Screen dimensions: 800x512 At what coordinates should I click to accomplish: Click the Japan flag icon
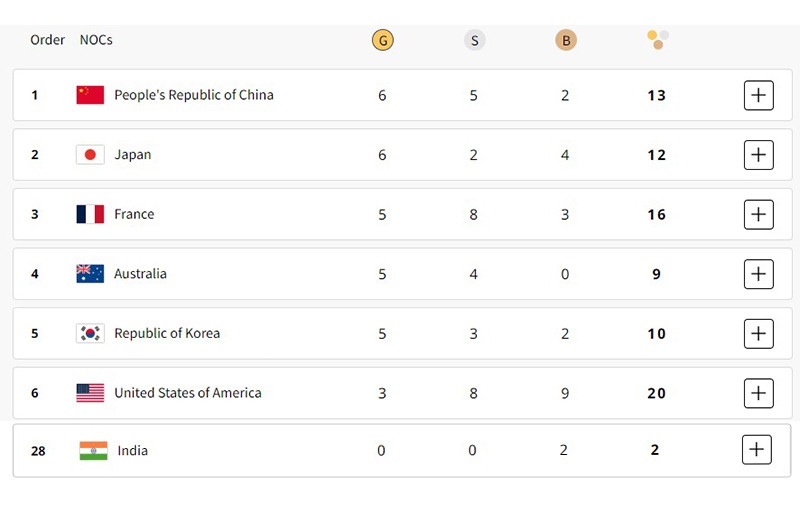[x=90, y=155]
